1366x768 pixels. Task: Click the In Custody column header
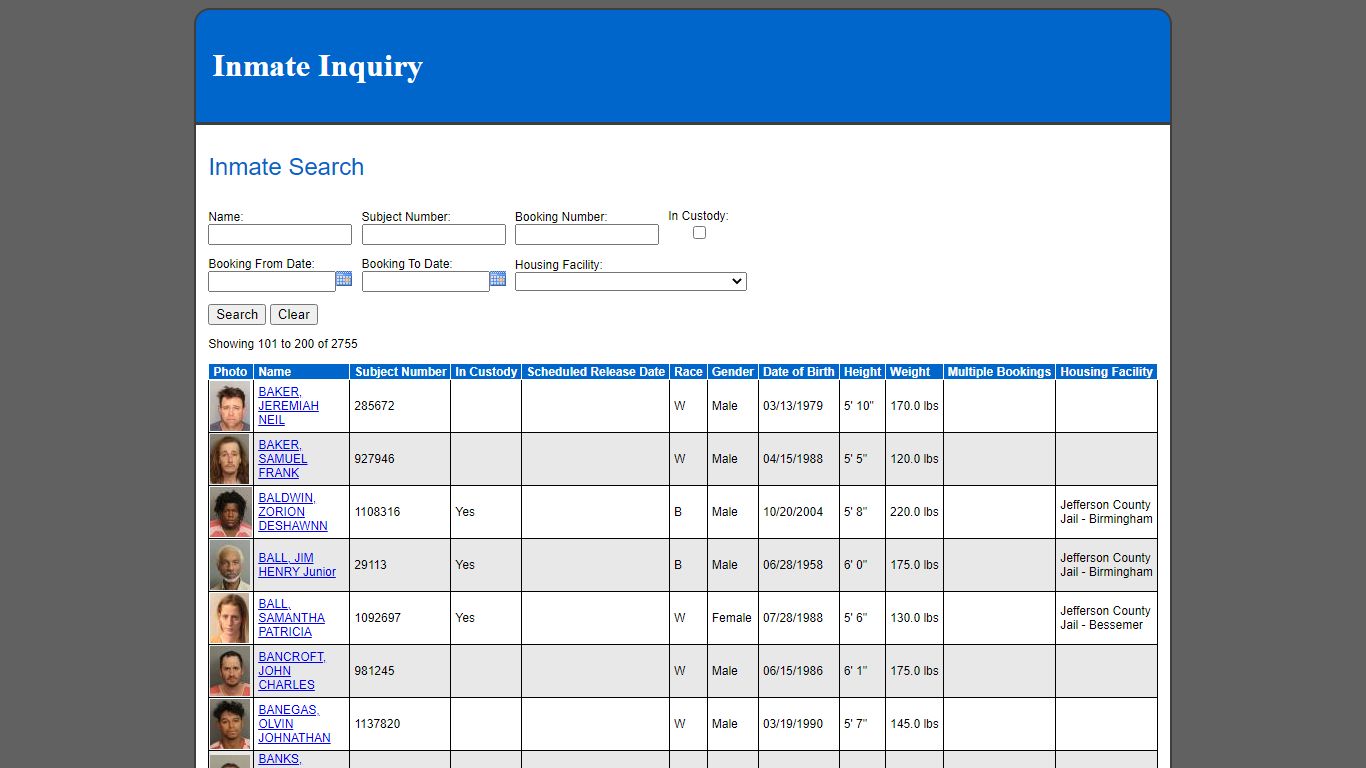pyautogui.click(x=486, y=372)
